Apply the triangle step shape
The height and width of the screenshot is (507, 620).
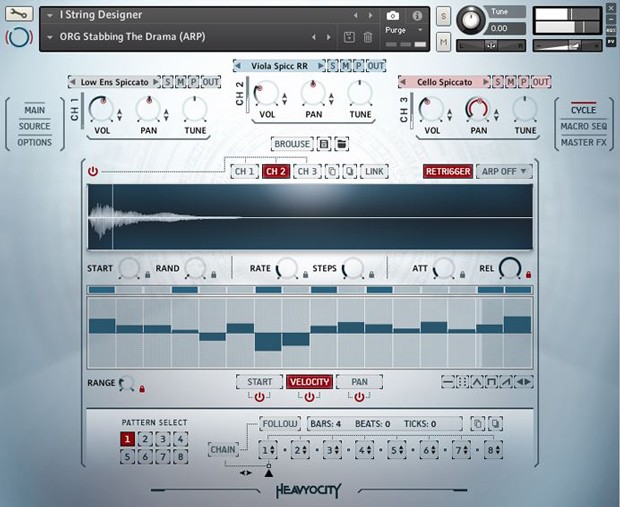click(477, 382)
